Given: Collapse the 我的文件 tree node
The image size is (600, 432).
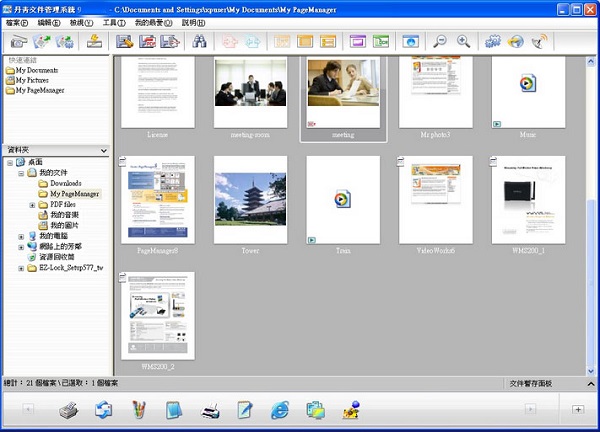Looking at the screenshot, I should (x=21, y=173).
